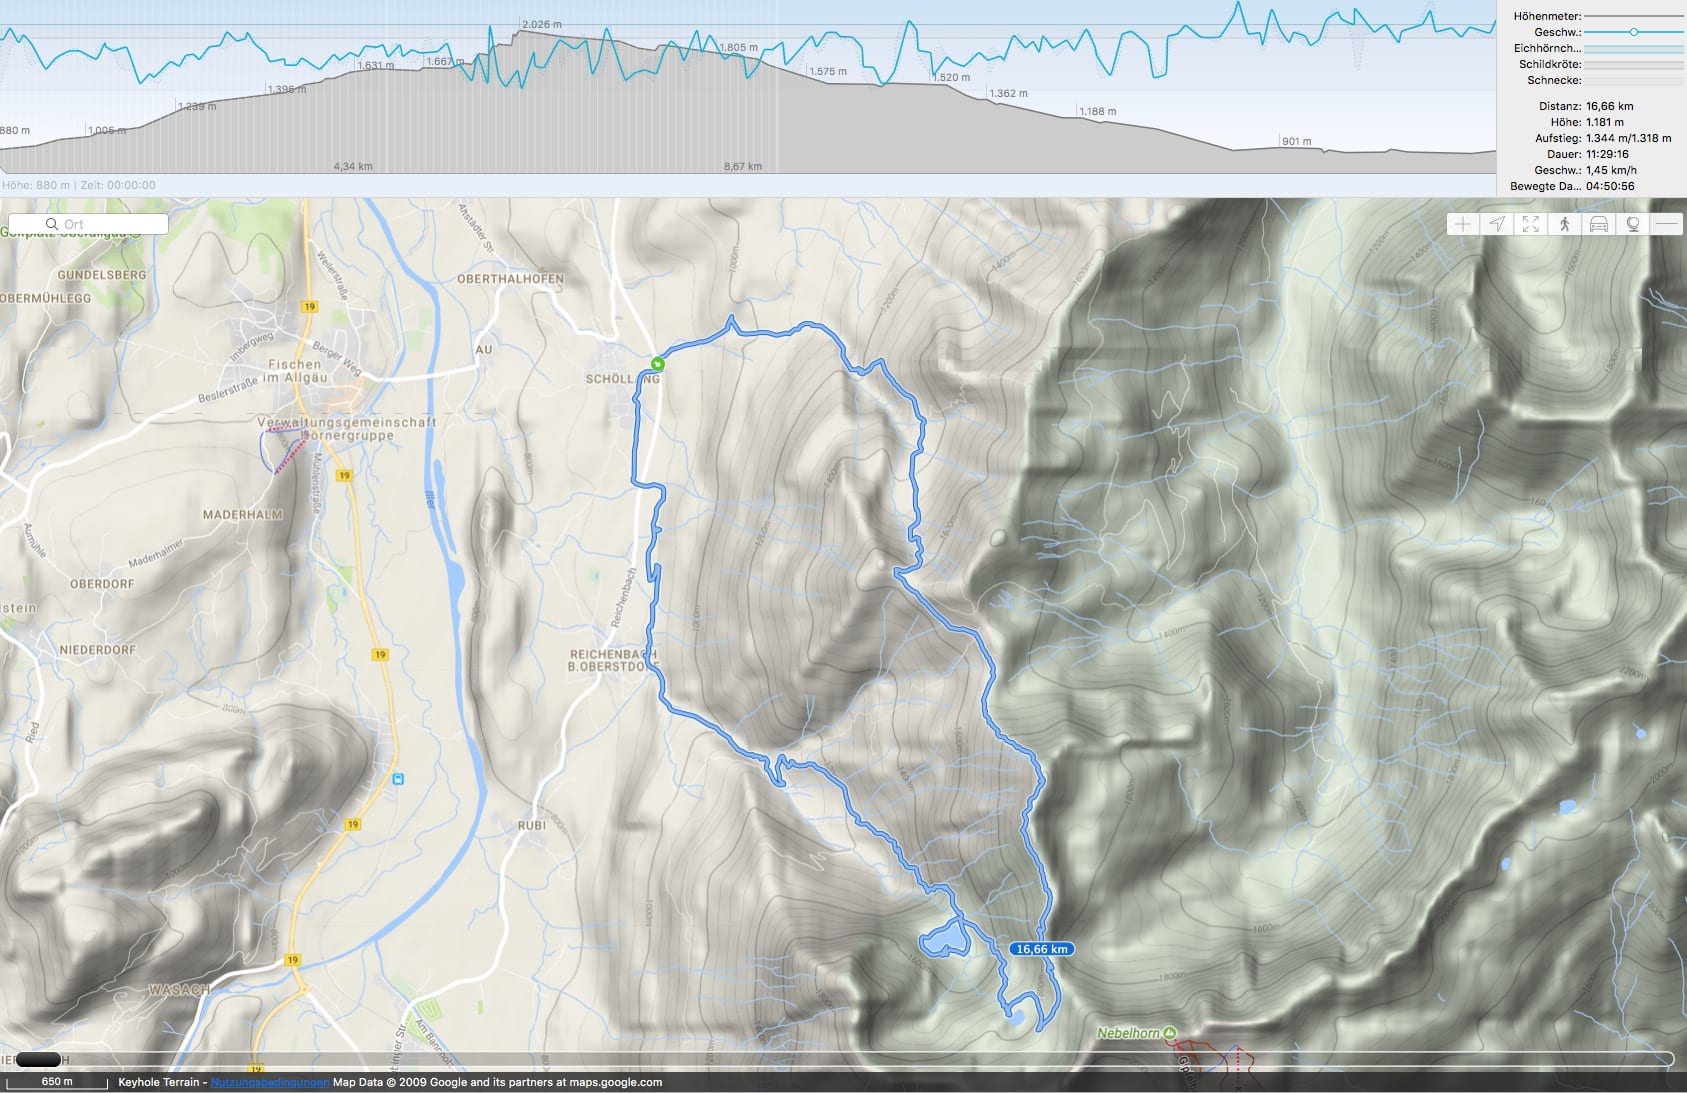The height and width of the screenshot is (1093, 1687).
Task: Click the location arrow map button
Action: coord(1496,224)
